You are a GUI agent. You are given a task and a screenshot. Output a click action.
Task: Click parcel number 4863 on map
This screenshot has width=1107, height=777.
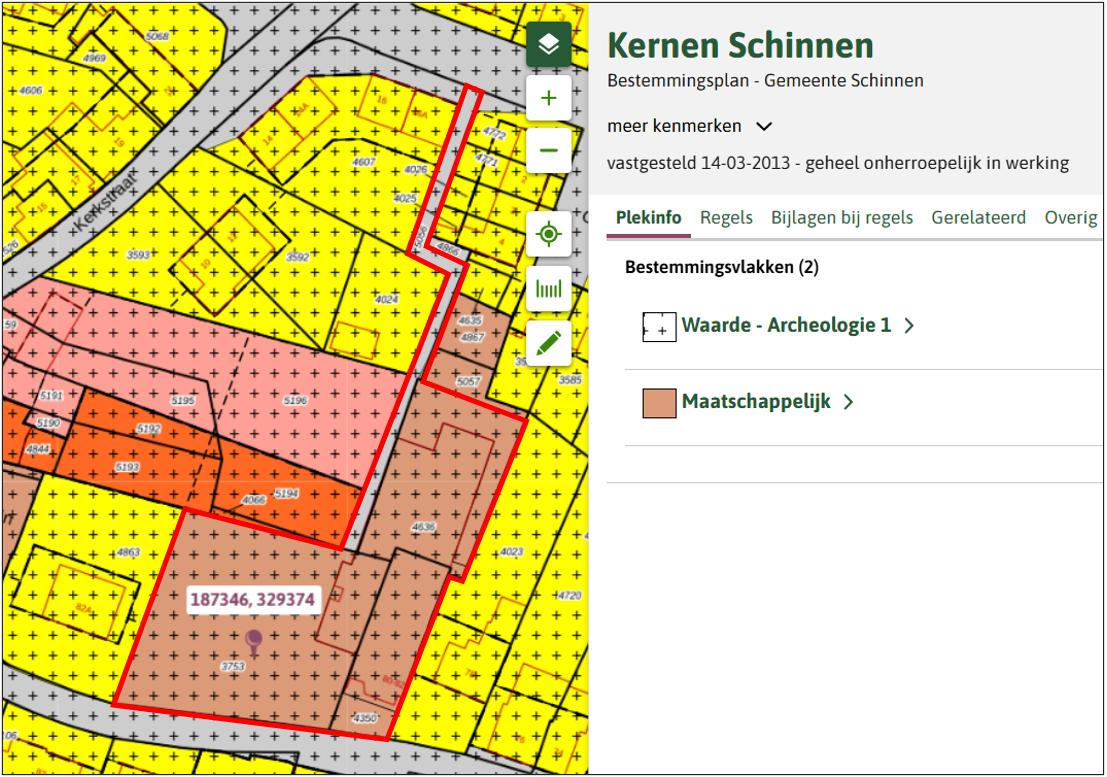click(128, 552)
